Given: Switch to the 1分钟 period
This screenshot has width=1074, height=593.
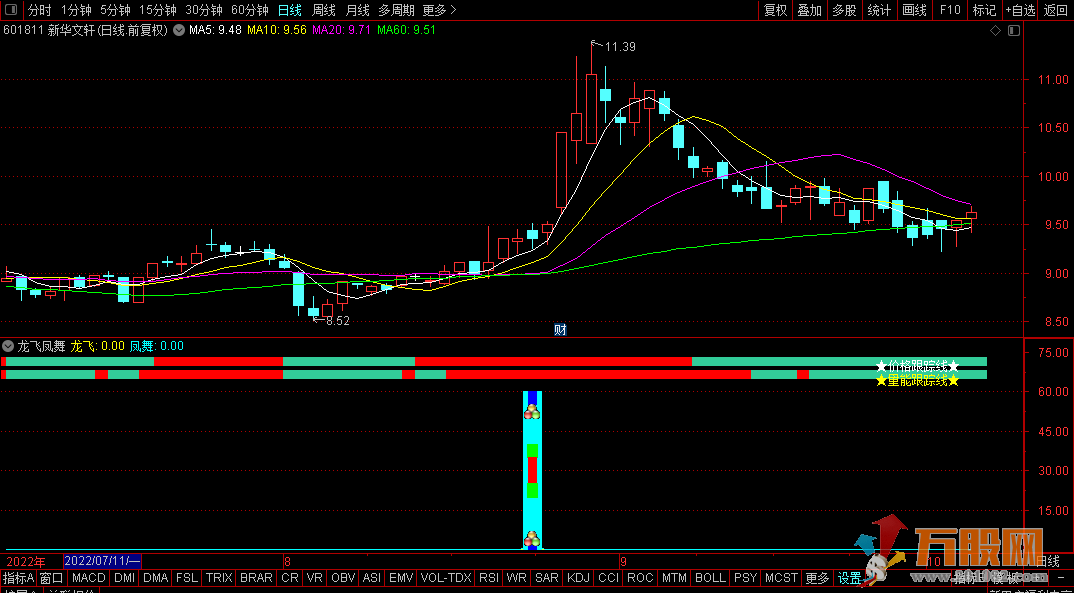Looking at the screenshot, I should point(75,10).
